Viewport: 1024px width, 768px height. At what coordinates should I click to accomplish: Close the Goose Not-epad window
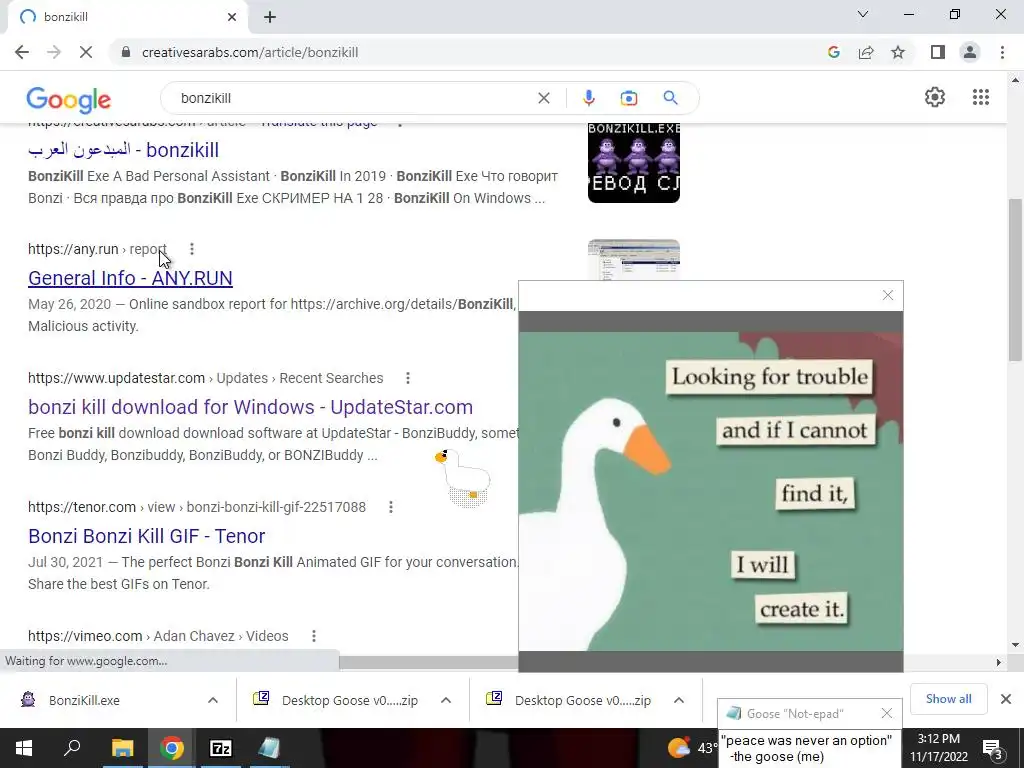886,713
